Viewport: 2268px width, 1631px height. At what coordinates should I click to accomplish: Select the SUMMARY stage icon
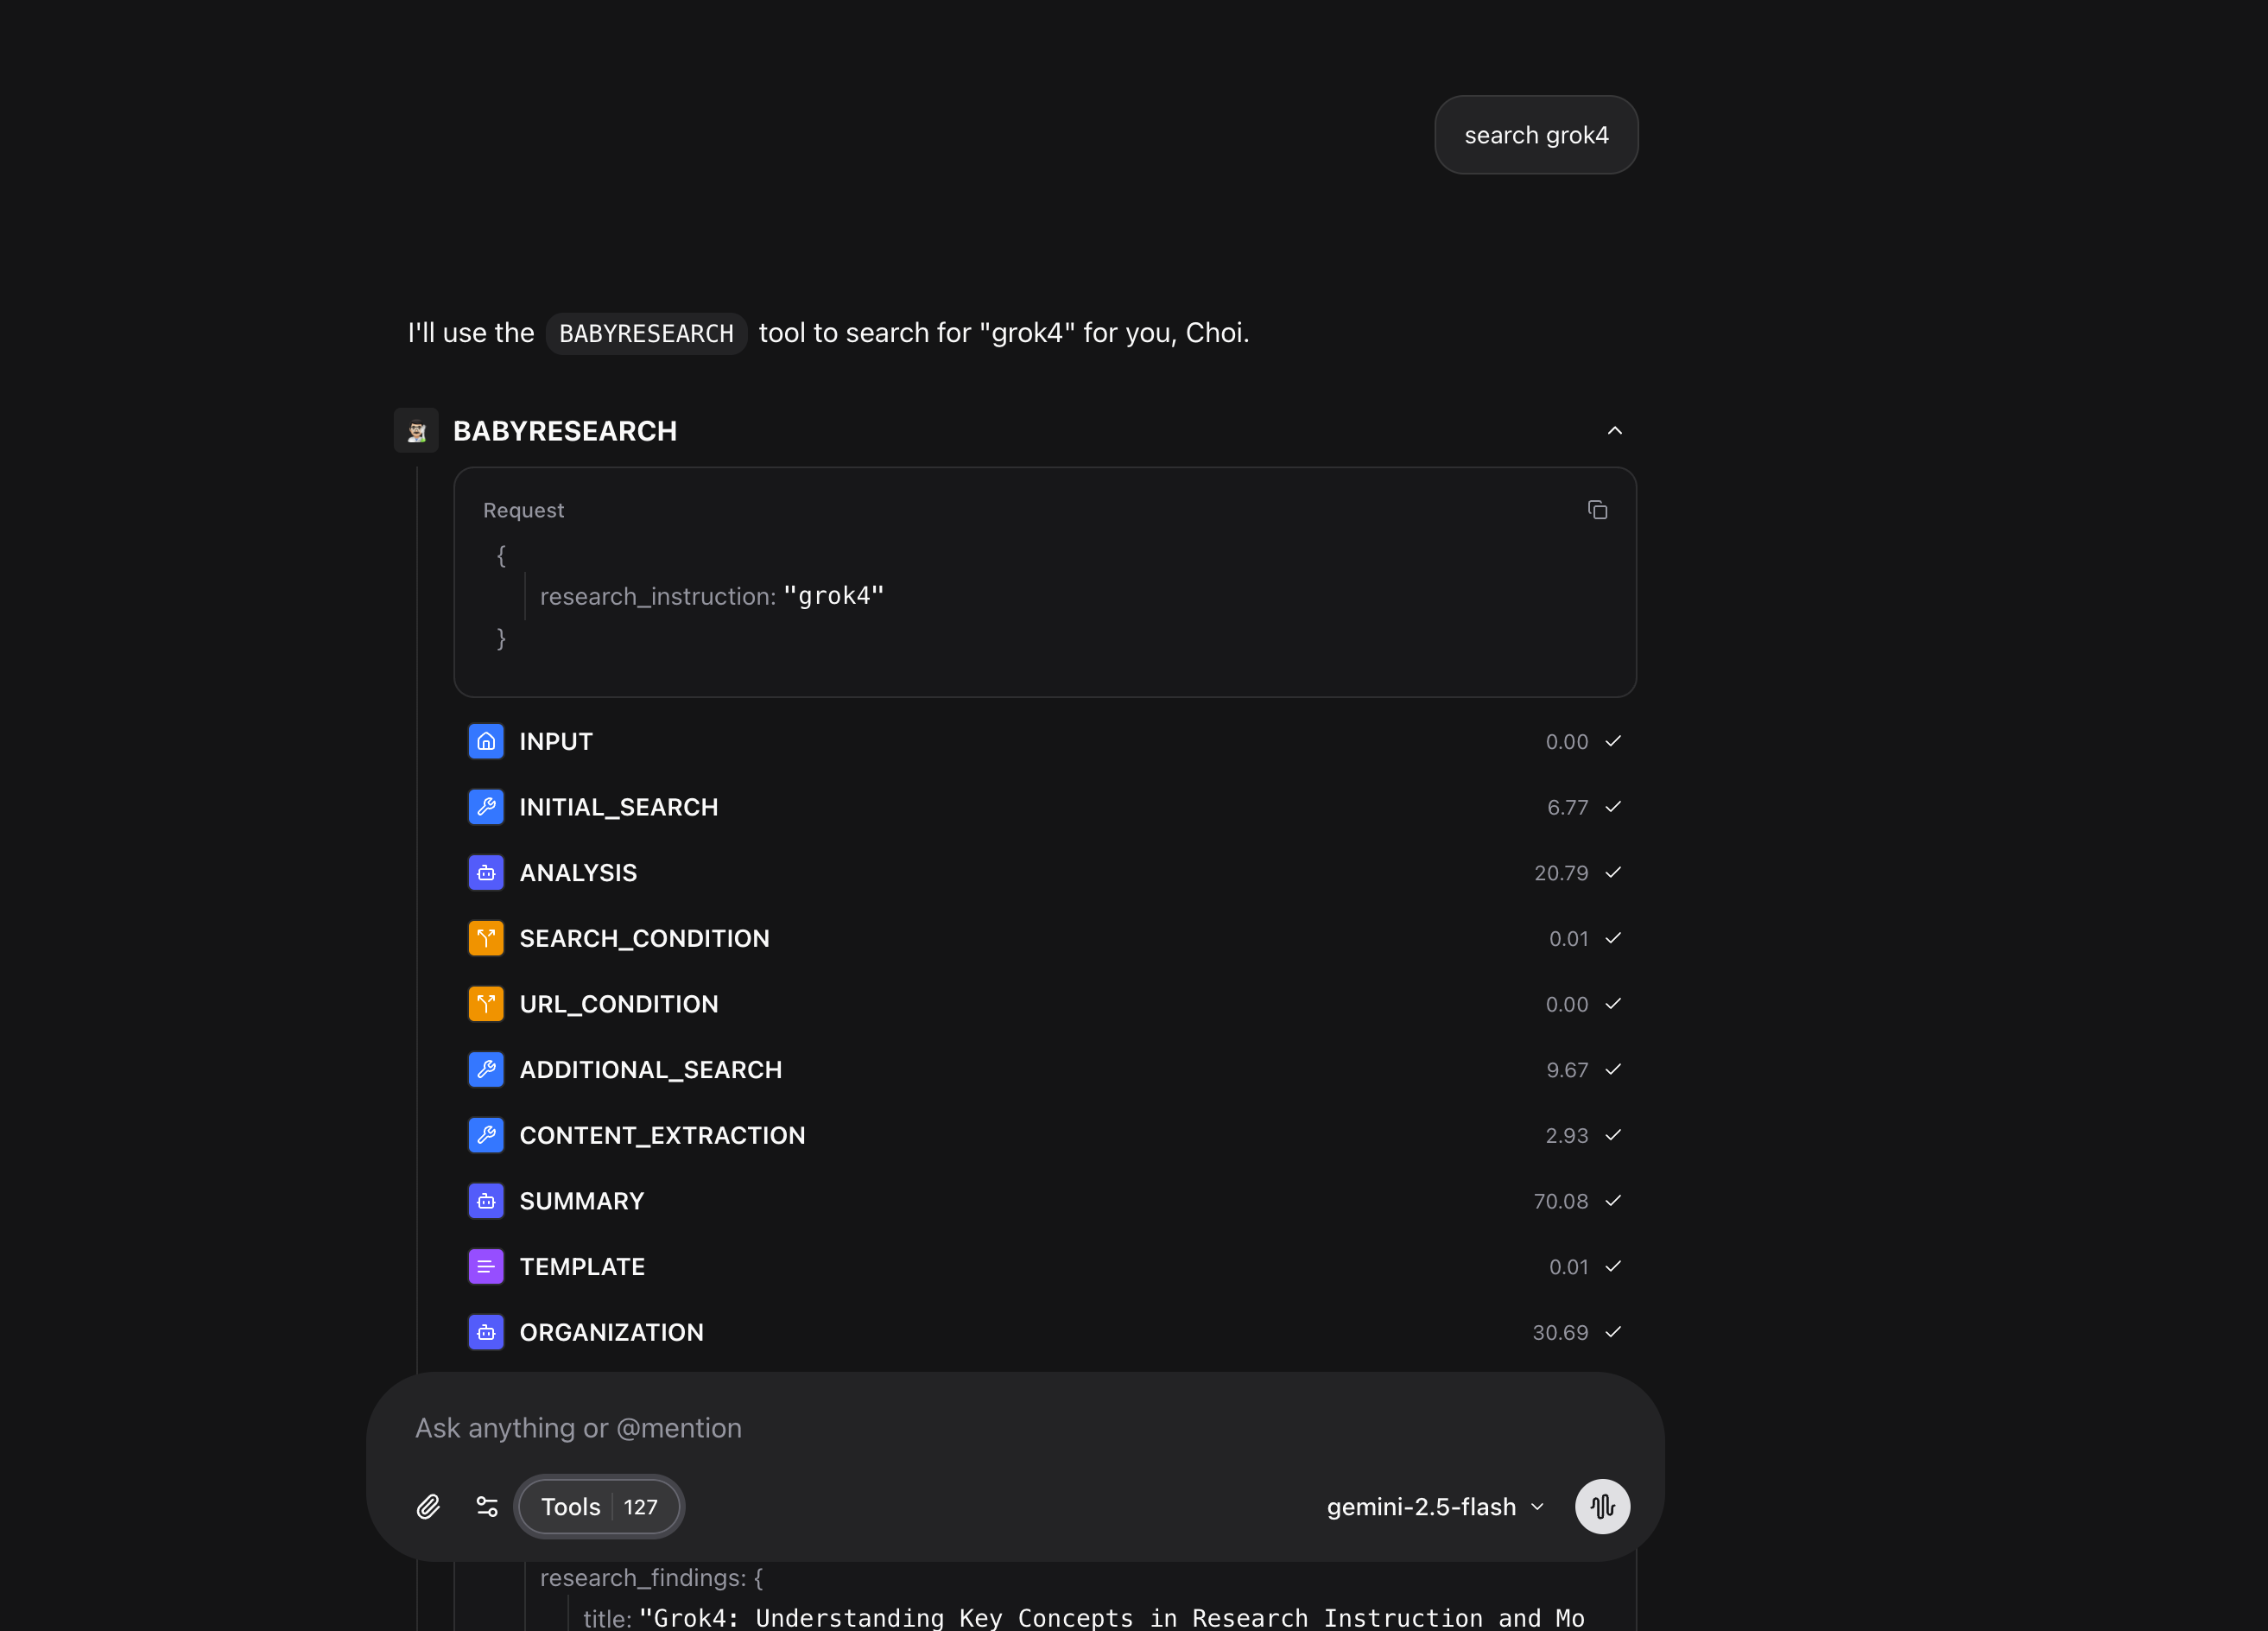pos(487,1201)
